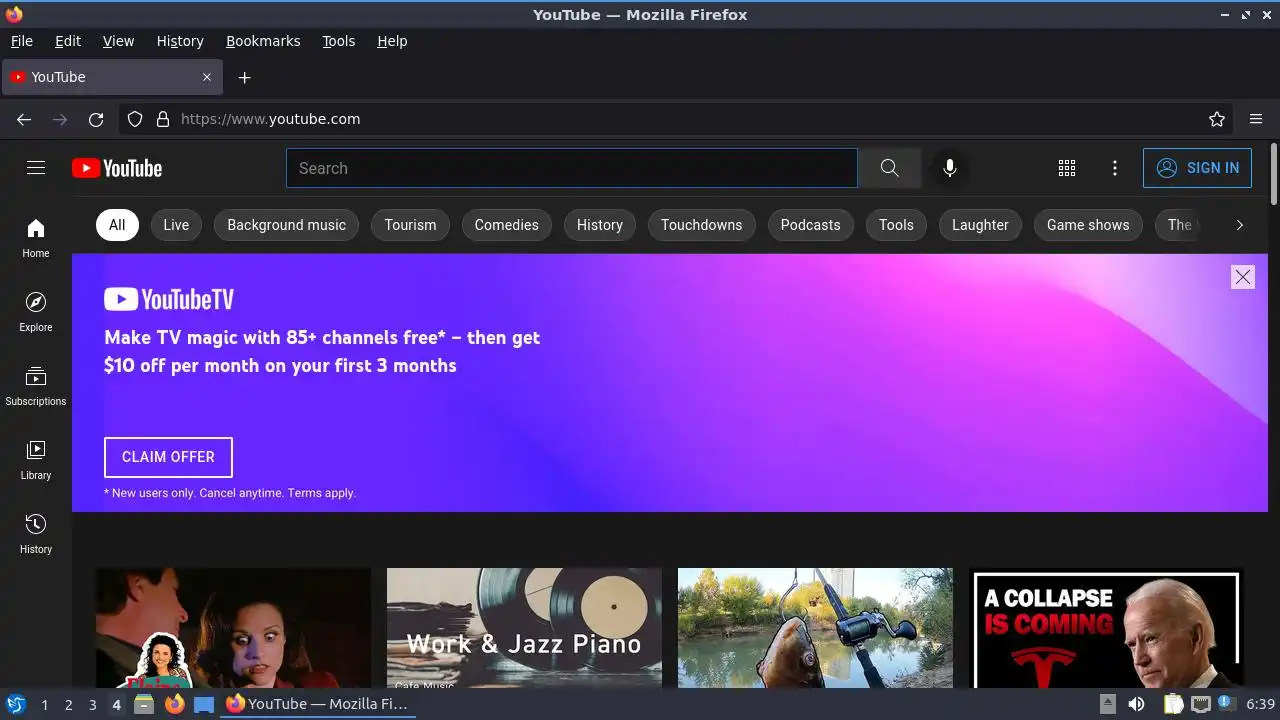Open the Edit menu
The height and width of the screenshot is (720, 1280).
[x=68, y=41]
